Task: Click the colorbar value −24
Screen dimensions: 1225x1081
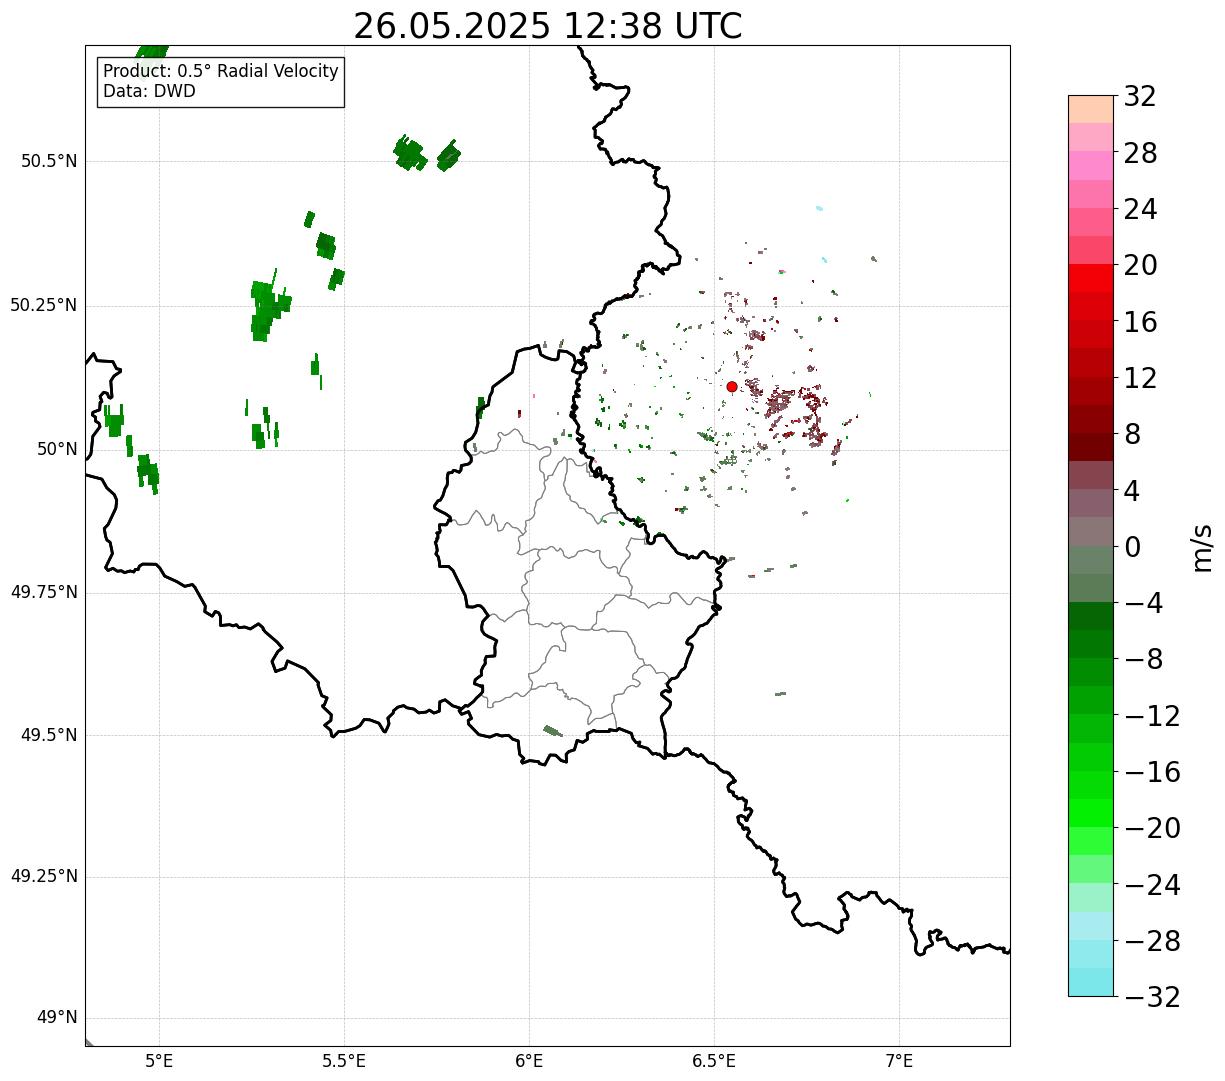Action: [1152, 885]
